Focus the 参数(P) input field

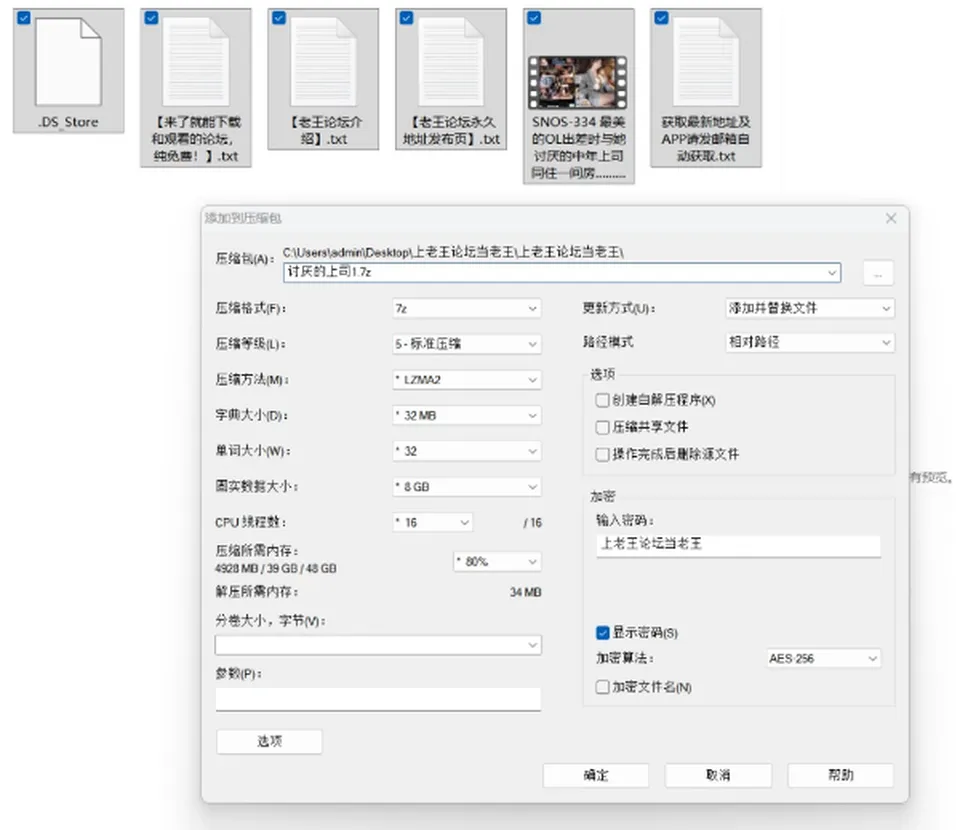coord(378,698)
